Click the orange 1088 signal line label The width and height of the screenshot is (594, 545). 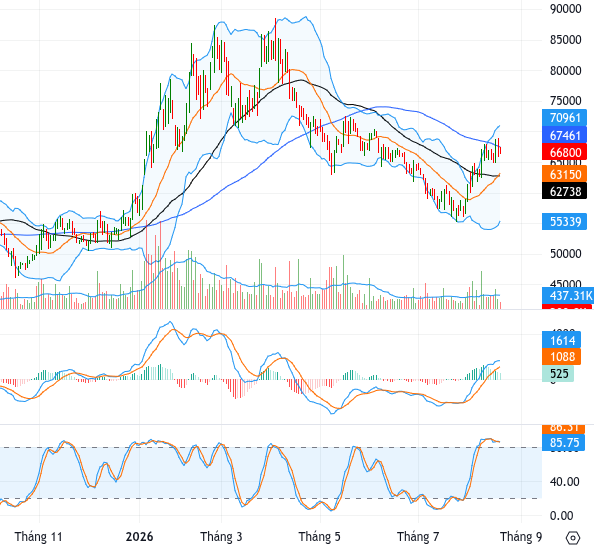click(x=561, y=356)
